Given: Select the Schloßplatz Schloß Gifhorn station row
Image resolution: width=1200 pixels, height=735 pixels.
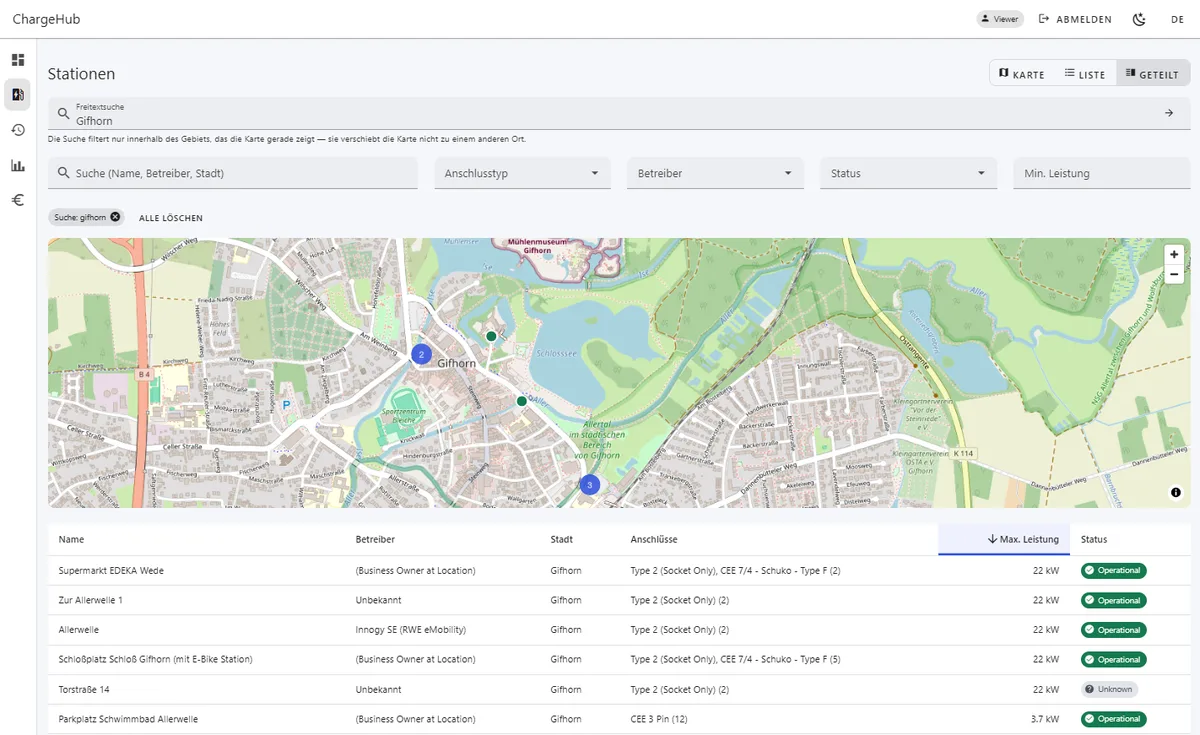Looking at the screenshot, I should coord(619,659).
